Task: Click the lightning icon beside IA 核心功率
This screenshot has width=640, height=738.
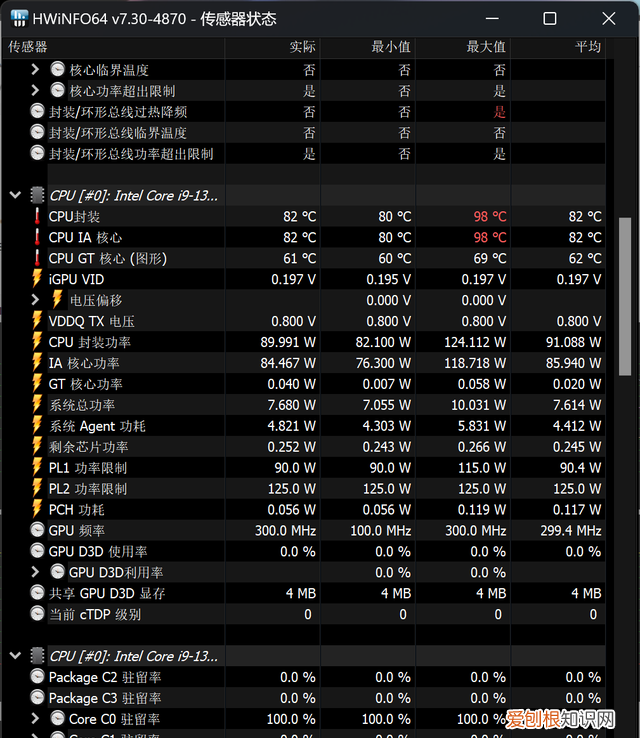Action: pos(37,362)
